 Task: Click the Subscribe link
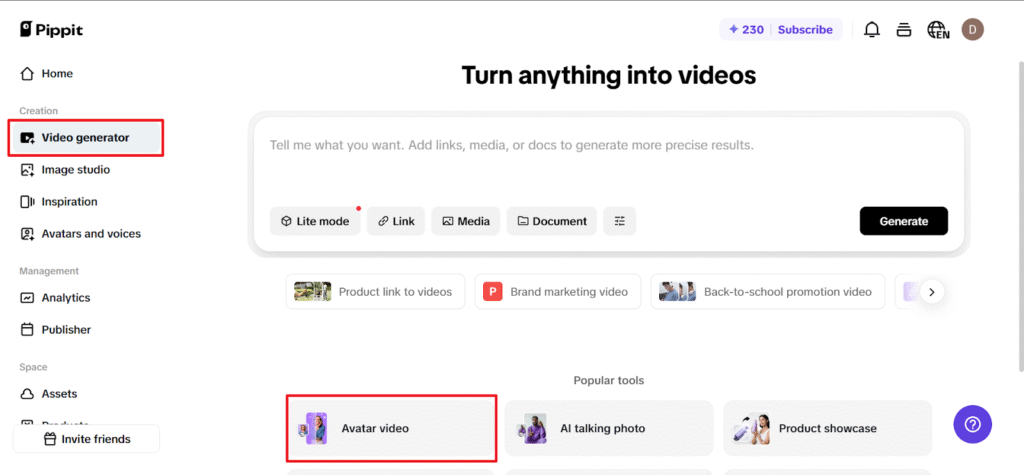click(805, 30)
